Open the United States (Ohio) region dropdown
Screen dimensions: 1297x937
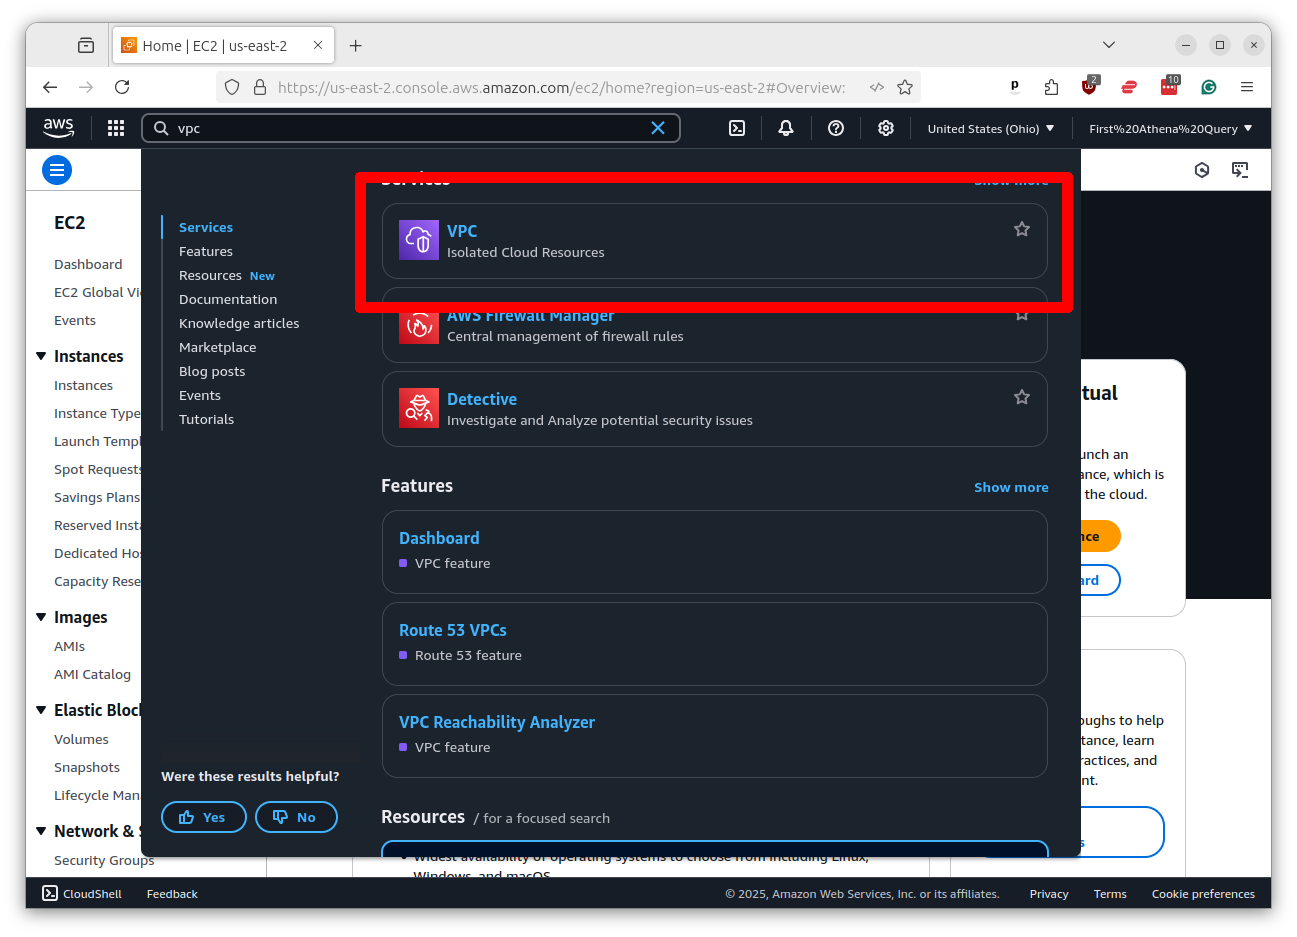(x=990, y=128)
